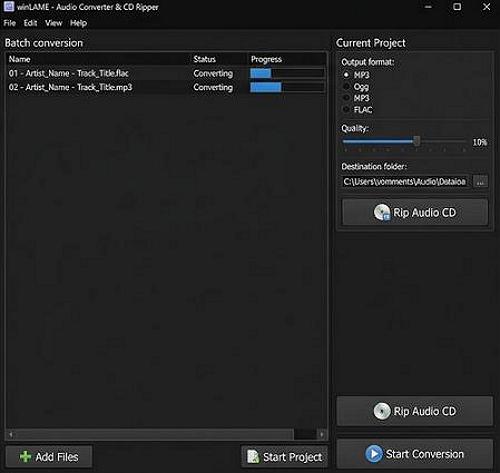Click the horizontal scrollbar right arrow
The height and width of the screenshot is (473, 500).
pos(321,434)
